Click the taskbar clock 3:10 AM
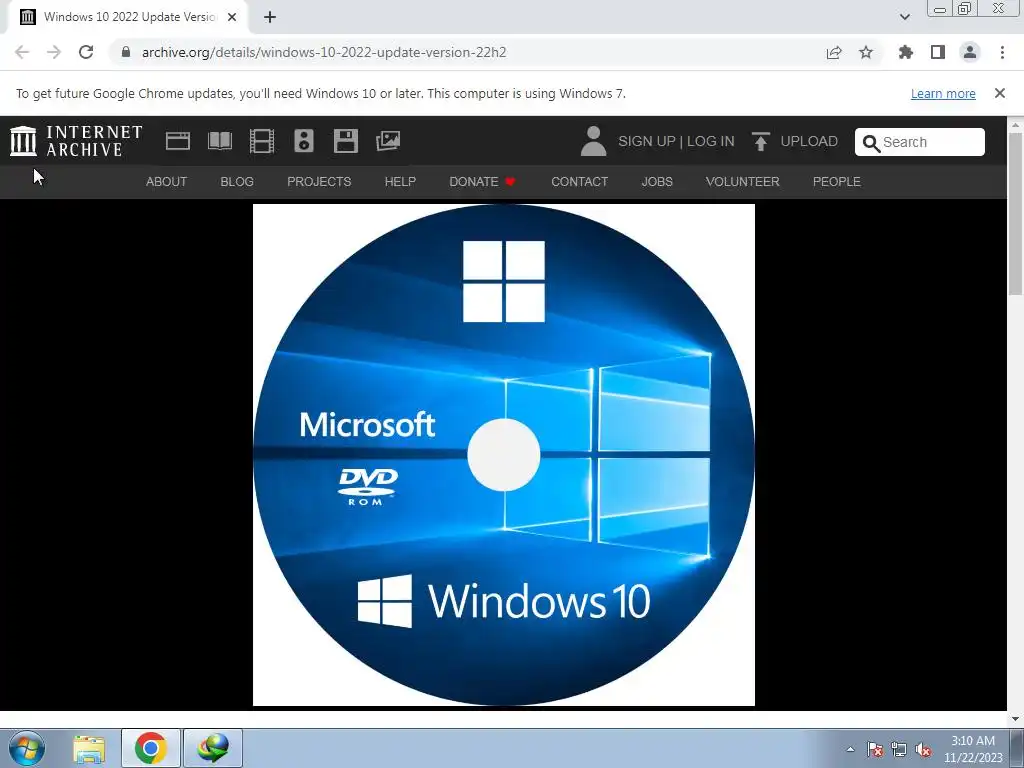This screenshot has height=768, width=1024. point(972,749)
